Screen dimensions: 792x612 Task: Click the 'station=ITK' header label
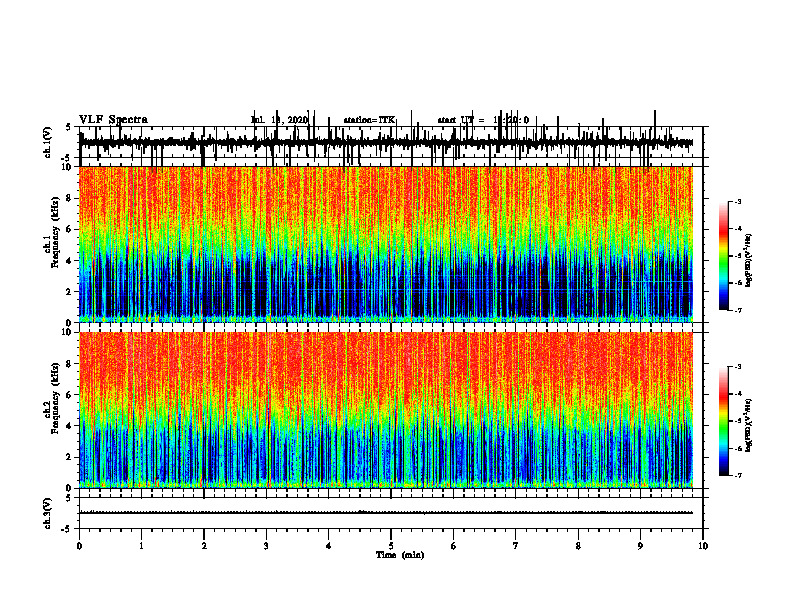tap(369, 120)
